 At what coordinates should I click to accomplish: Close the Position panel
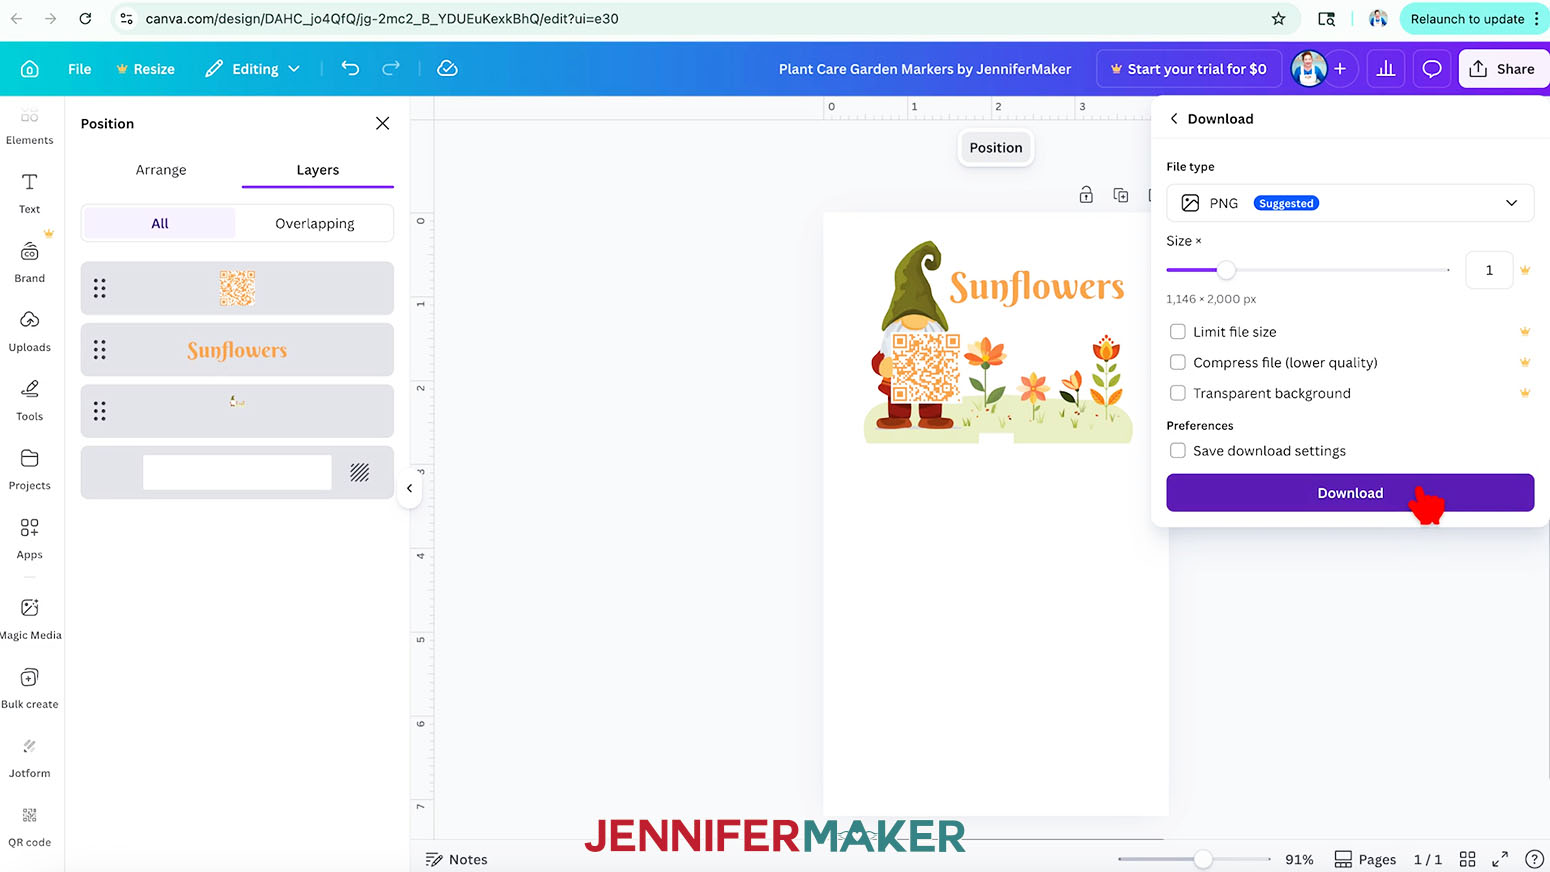tap(382, 123)
